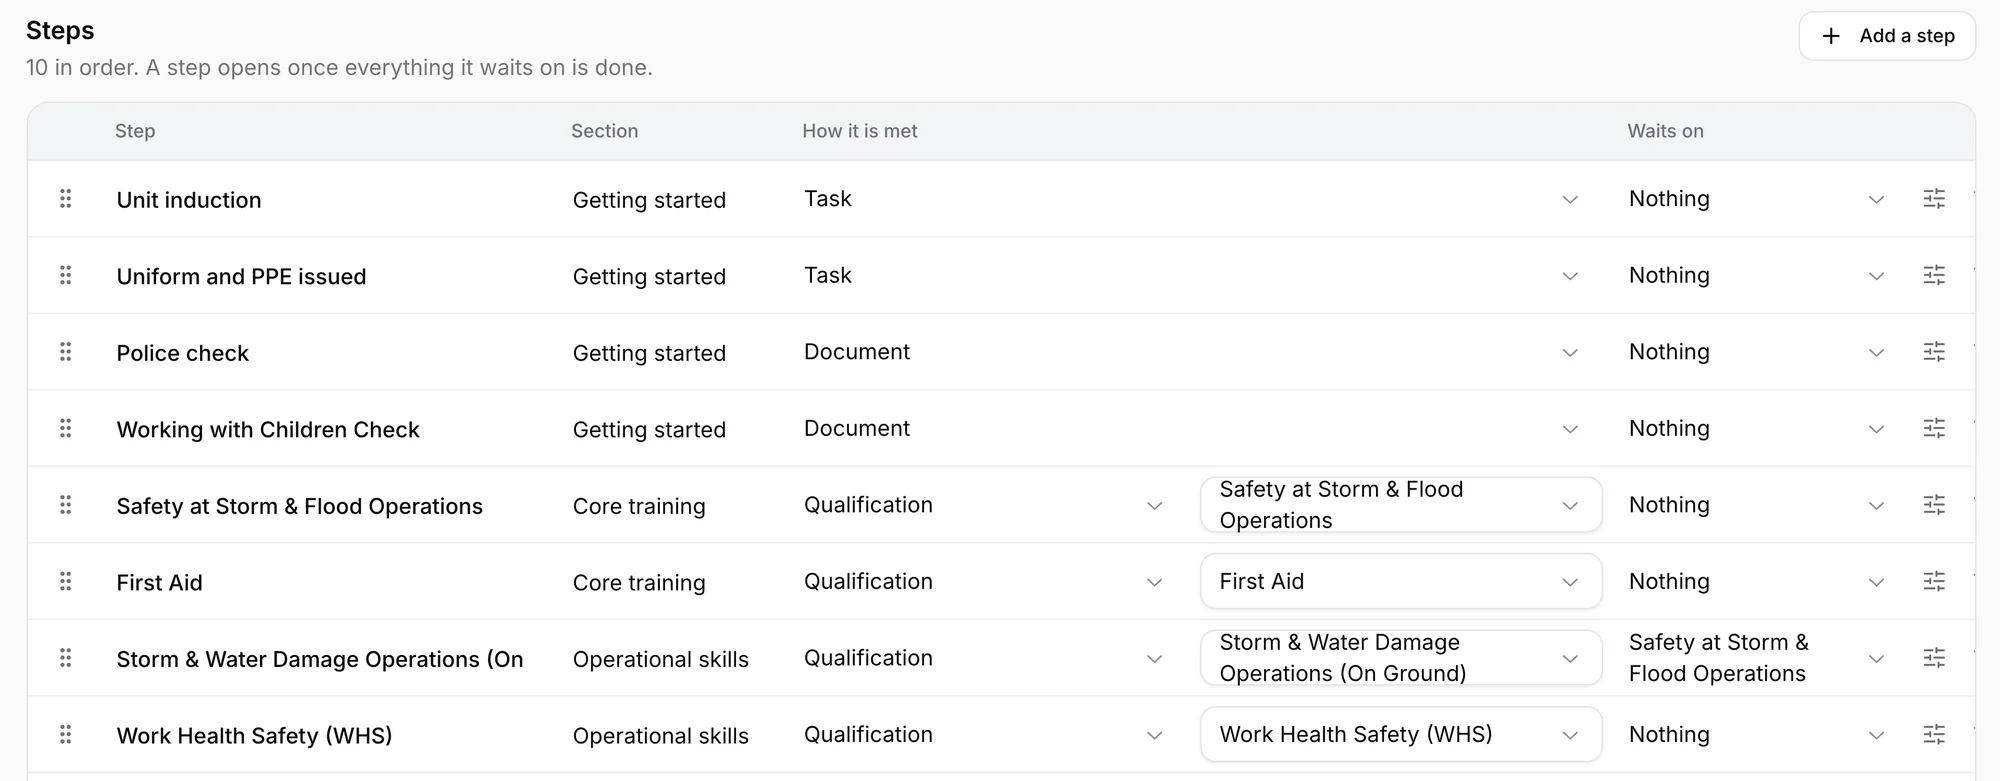Open First Aid qualification selector
Viewport: 2000px width, 781px height.
coord(1401,581)
